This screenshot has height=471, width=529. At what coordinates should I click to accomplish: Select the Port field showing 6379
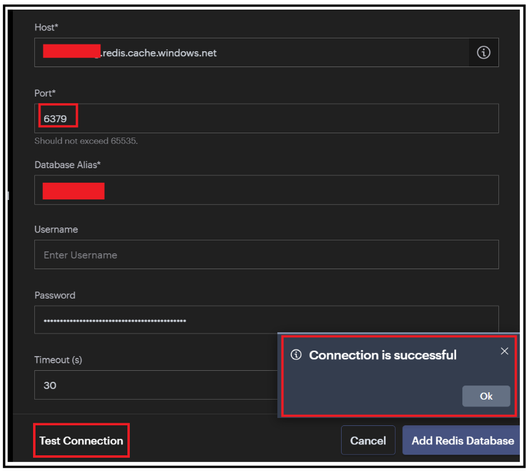[266, 118]
